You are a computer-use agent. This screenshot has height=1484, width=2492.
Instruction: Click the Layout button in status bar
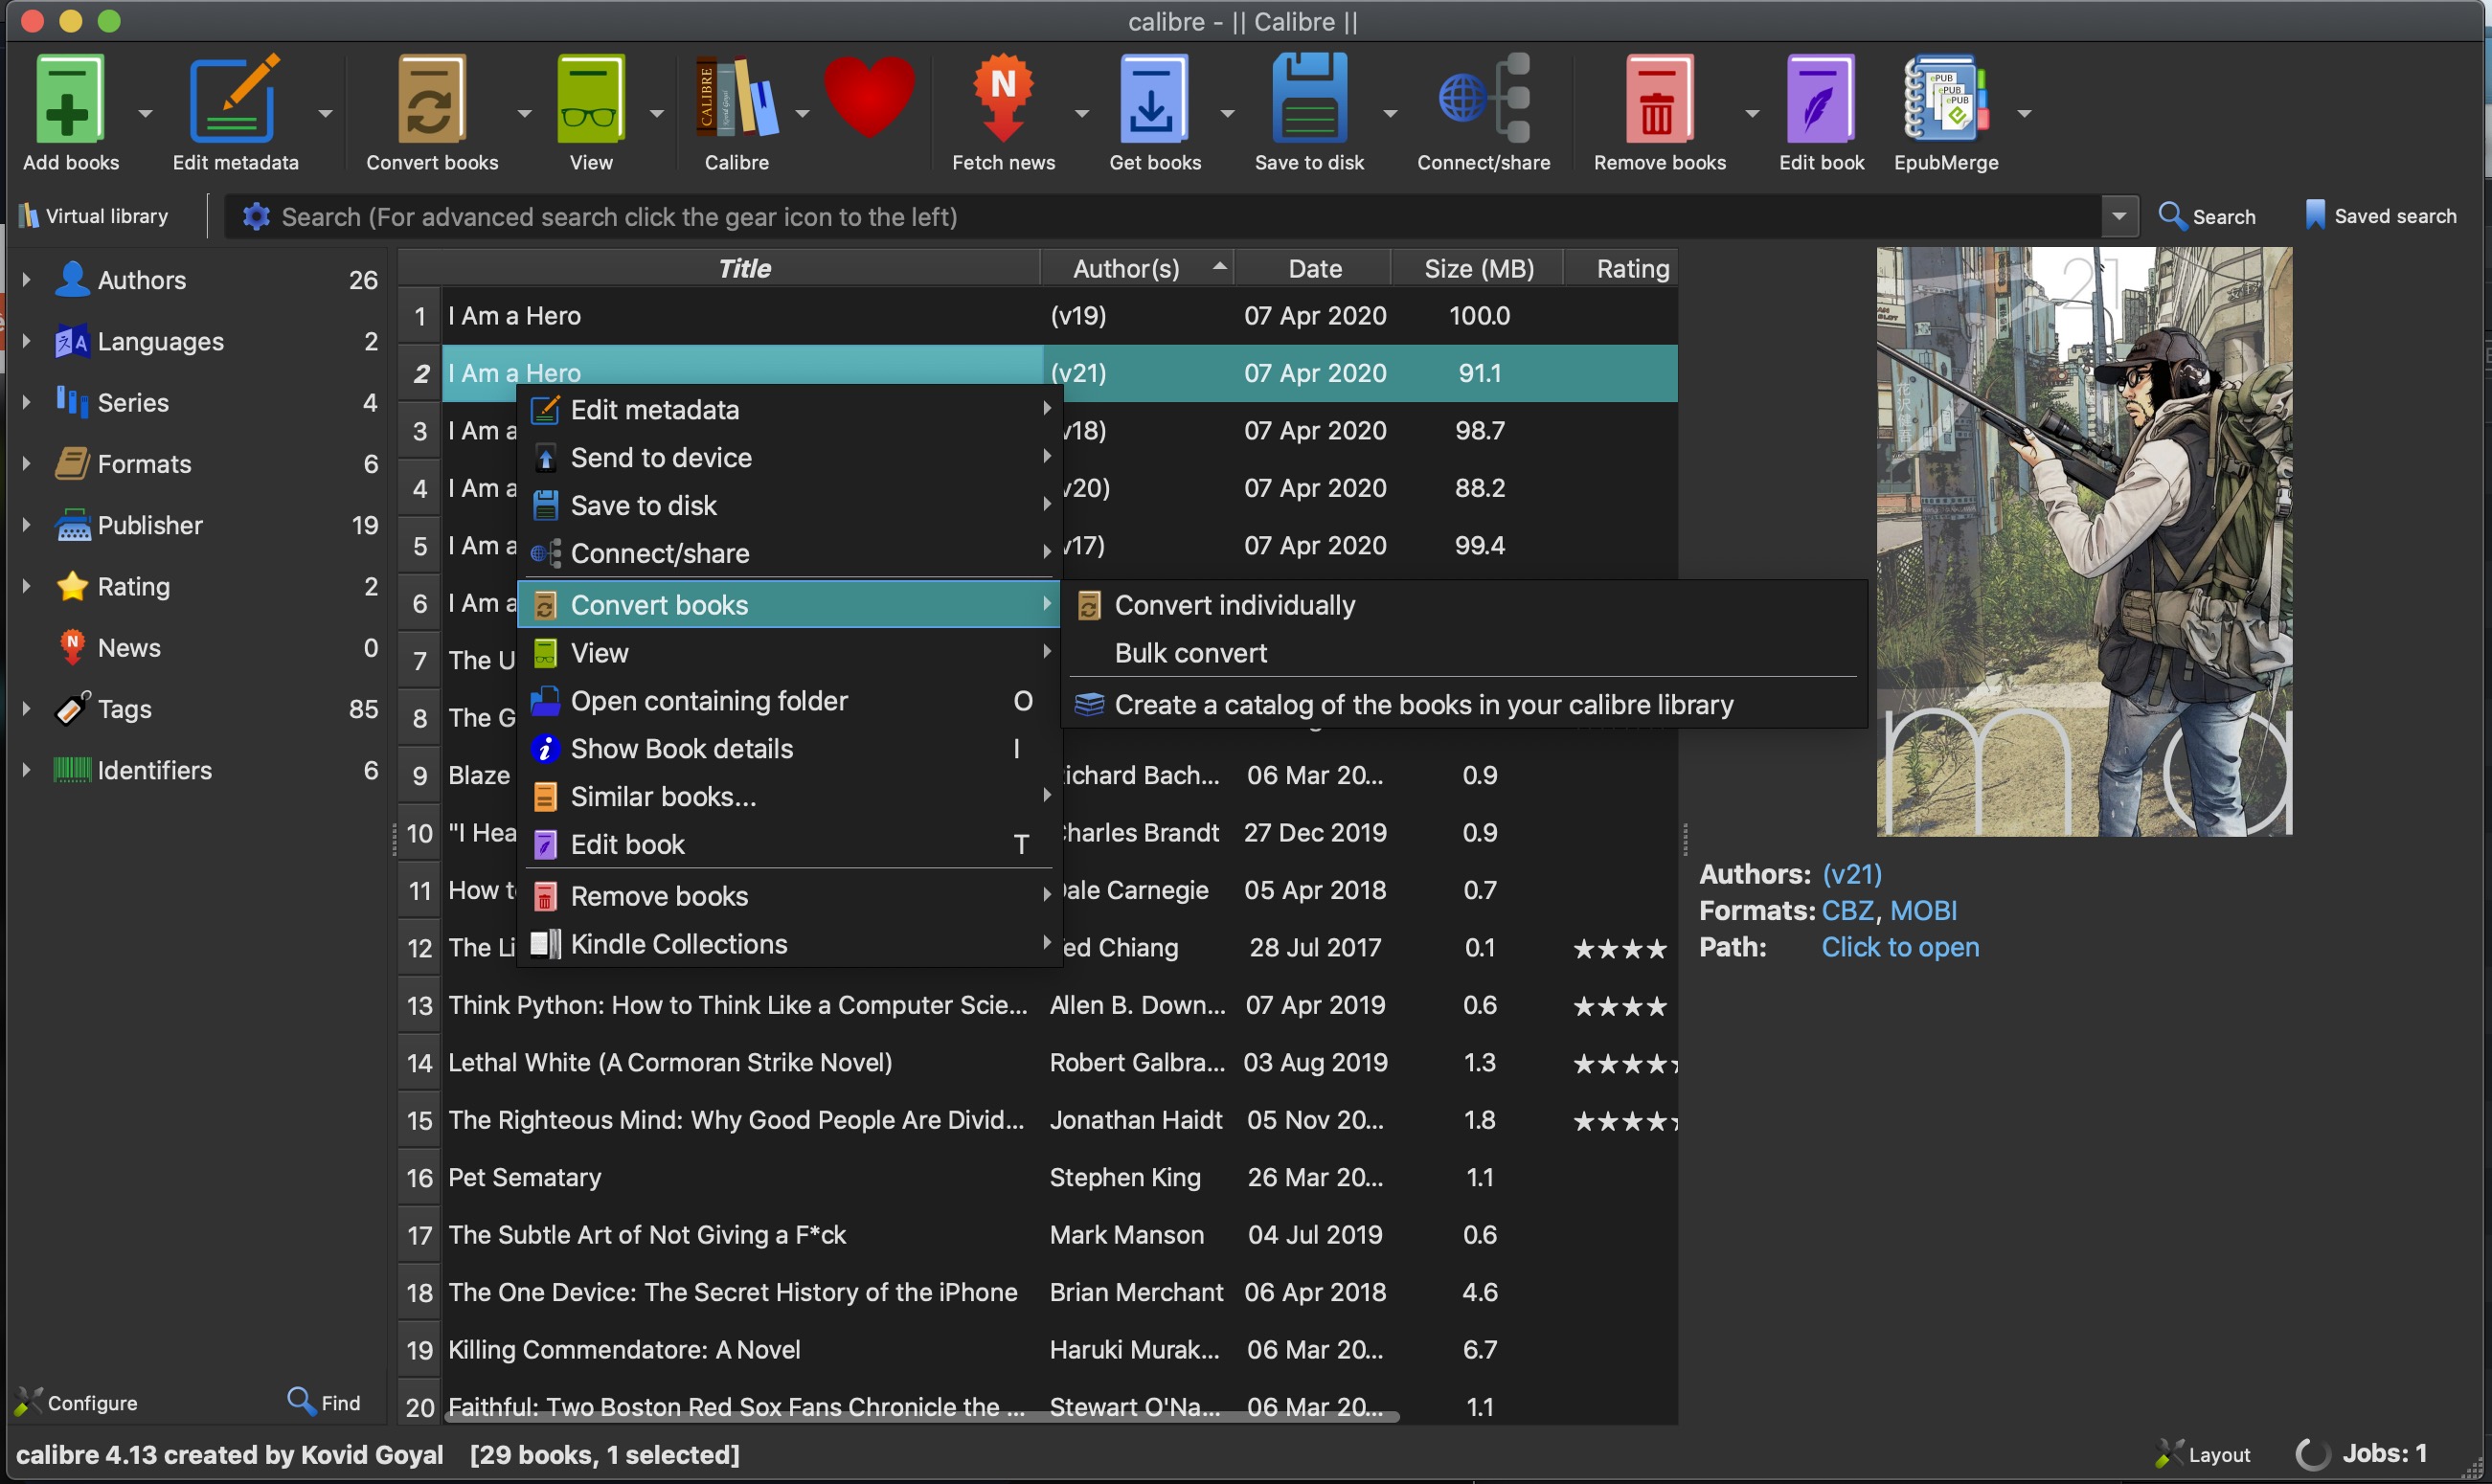[x=2203, y=1454]
